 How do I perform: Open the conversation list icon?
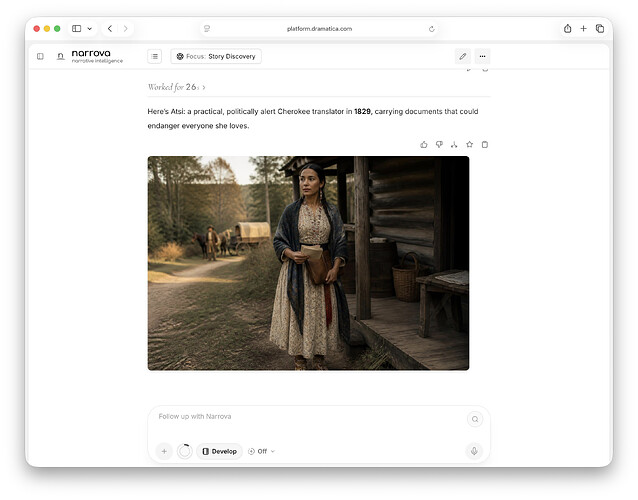pyautogui.click(x=155, y=56)
